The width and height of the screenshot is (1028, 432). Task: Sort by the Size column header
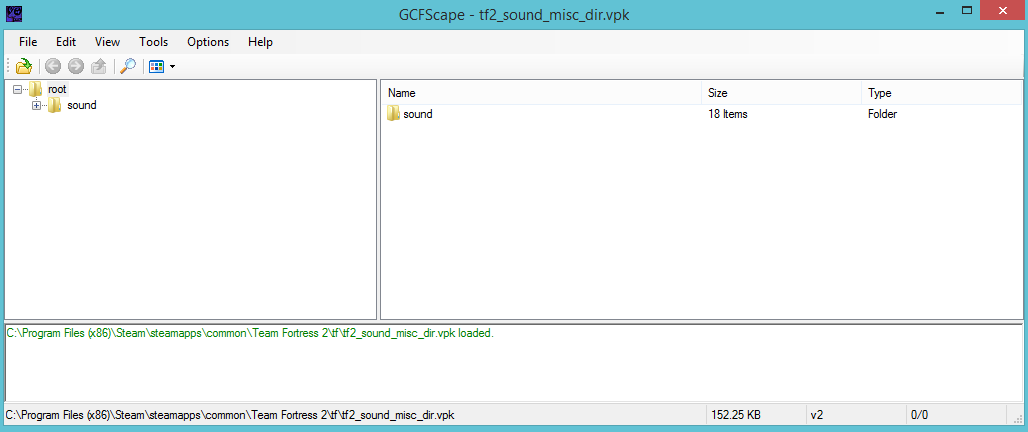coord(781,93)
